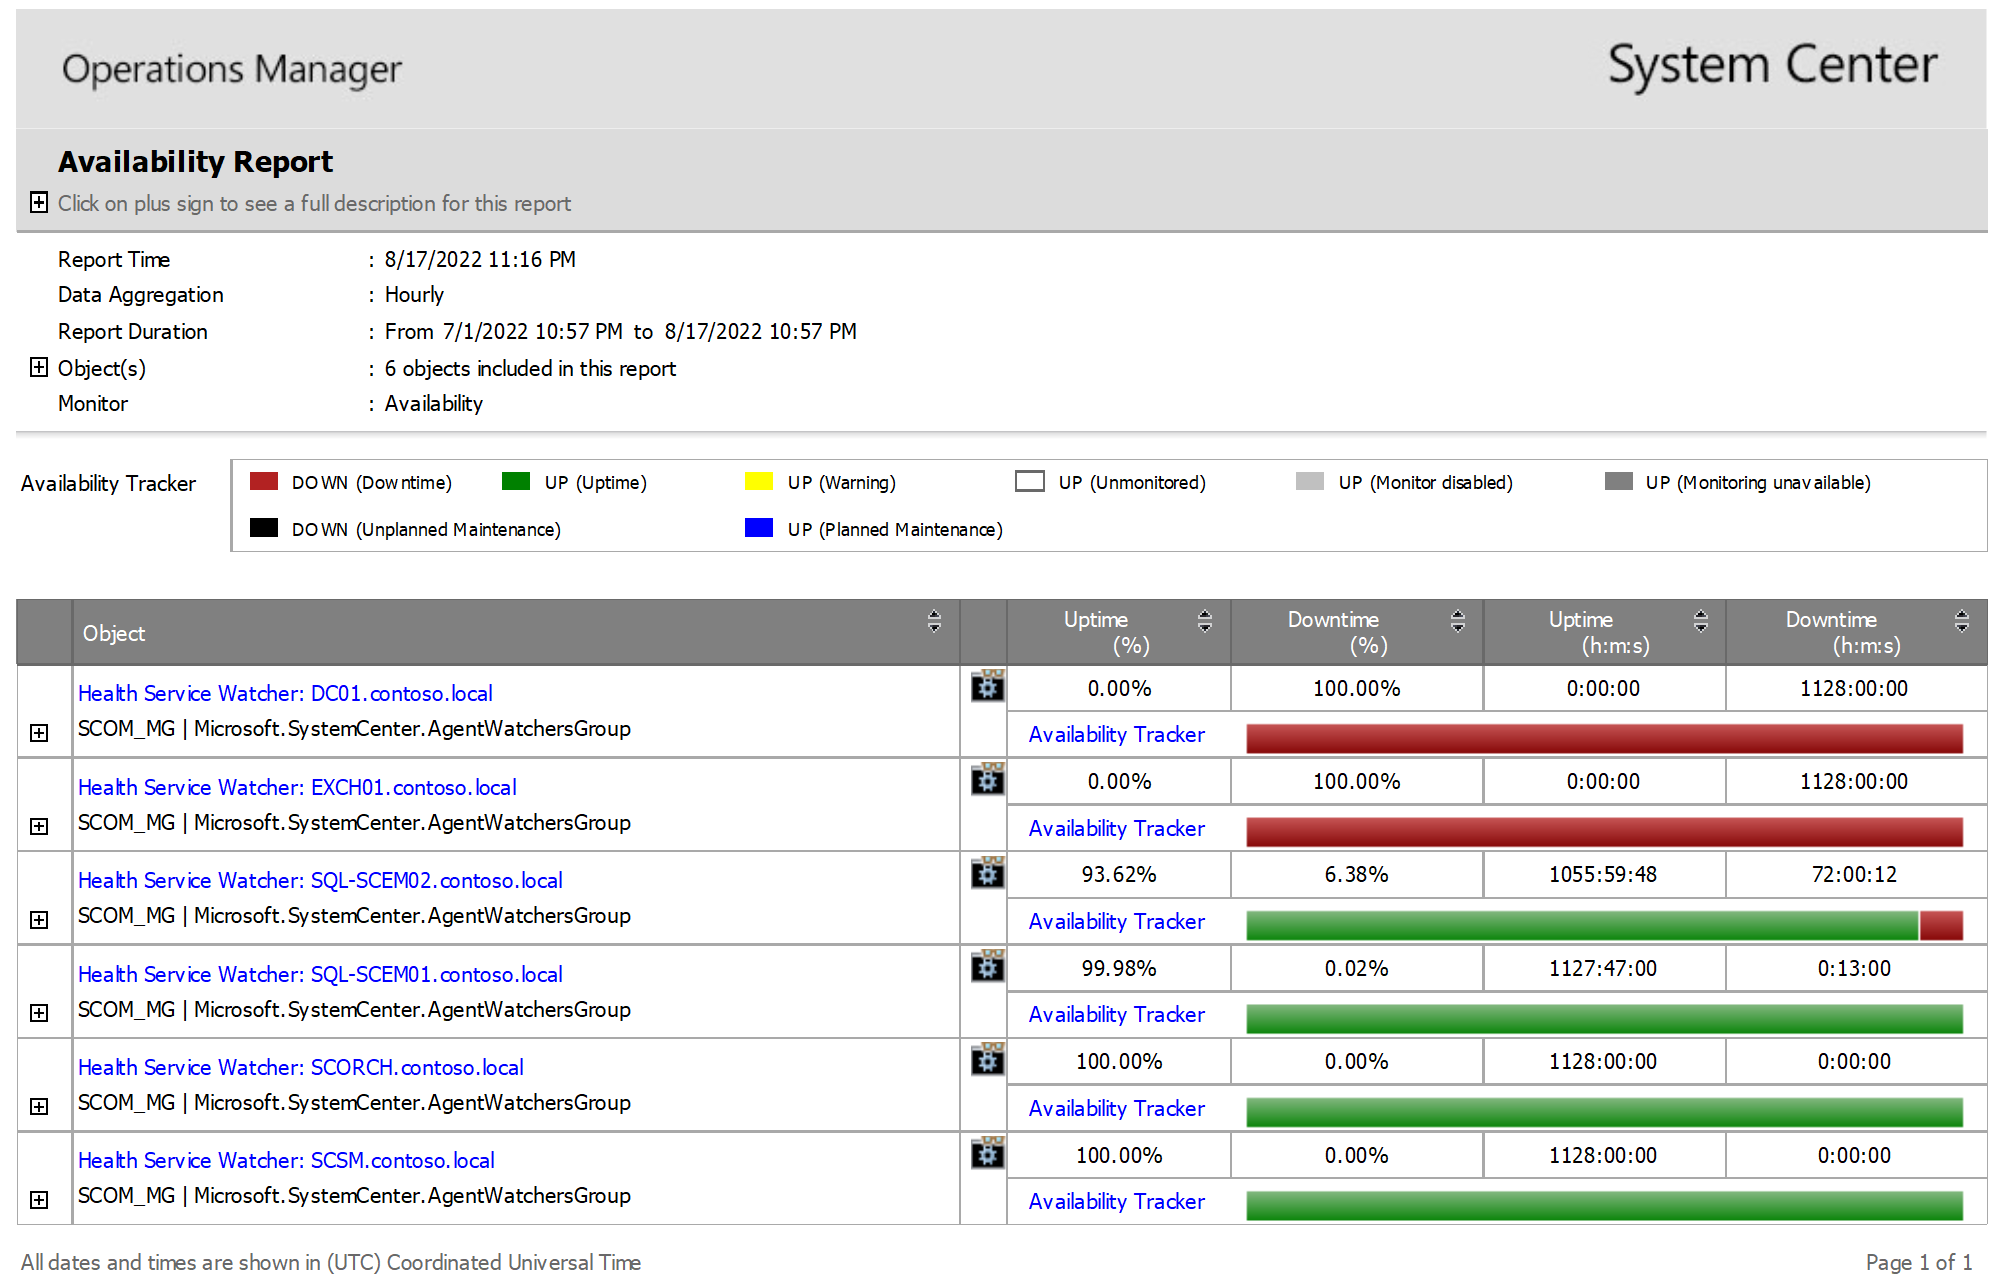Expand the SQL-SCEM02.contoso.local row
Screen dimensions: 2003x1281
coord(39,919)
